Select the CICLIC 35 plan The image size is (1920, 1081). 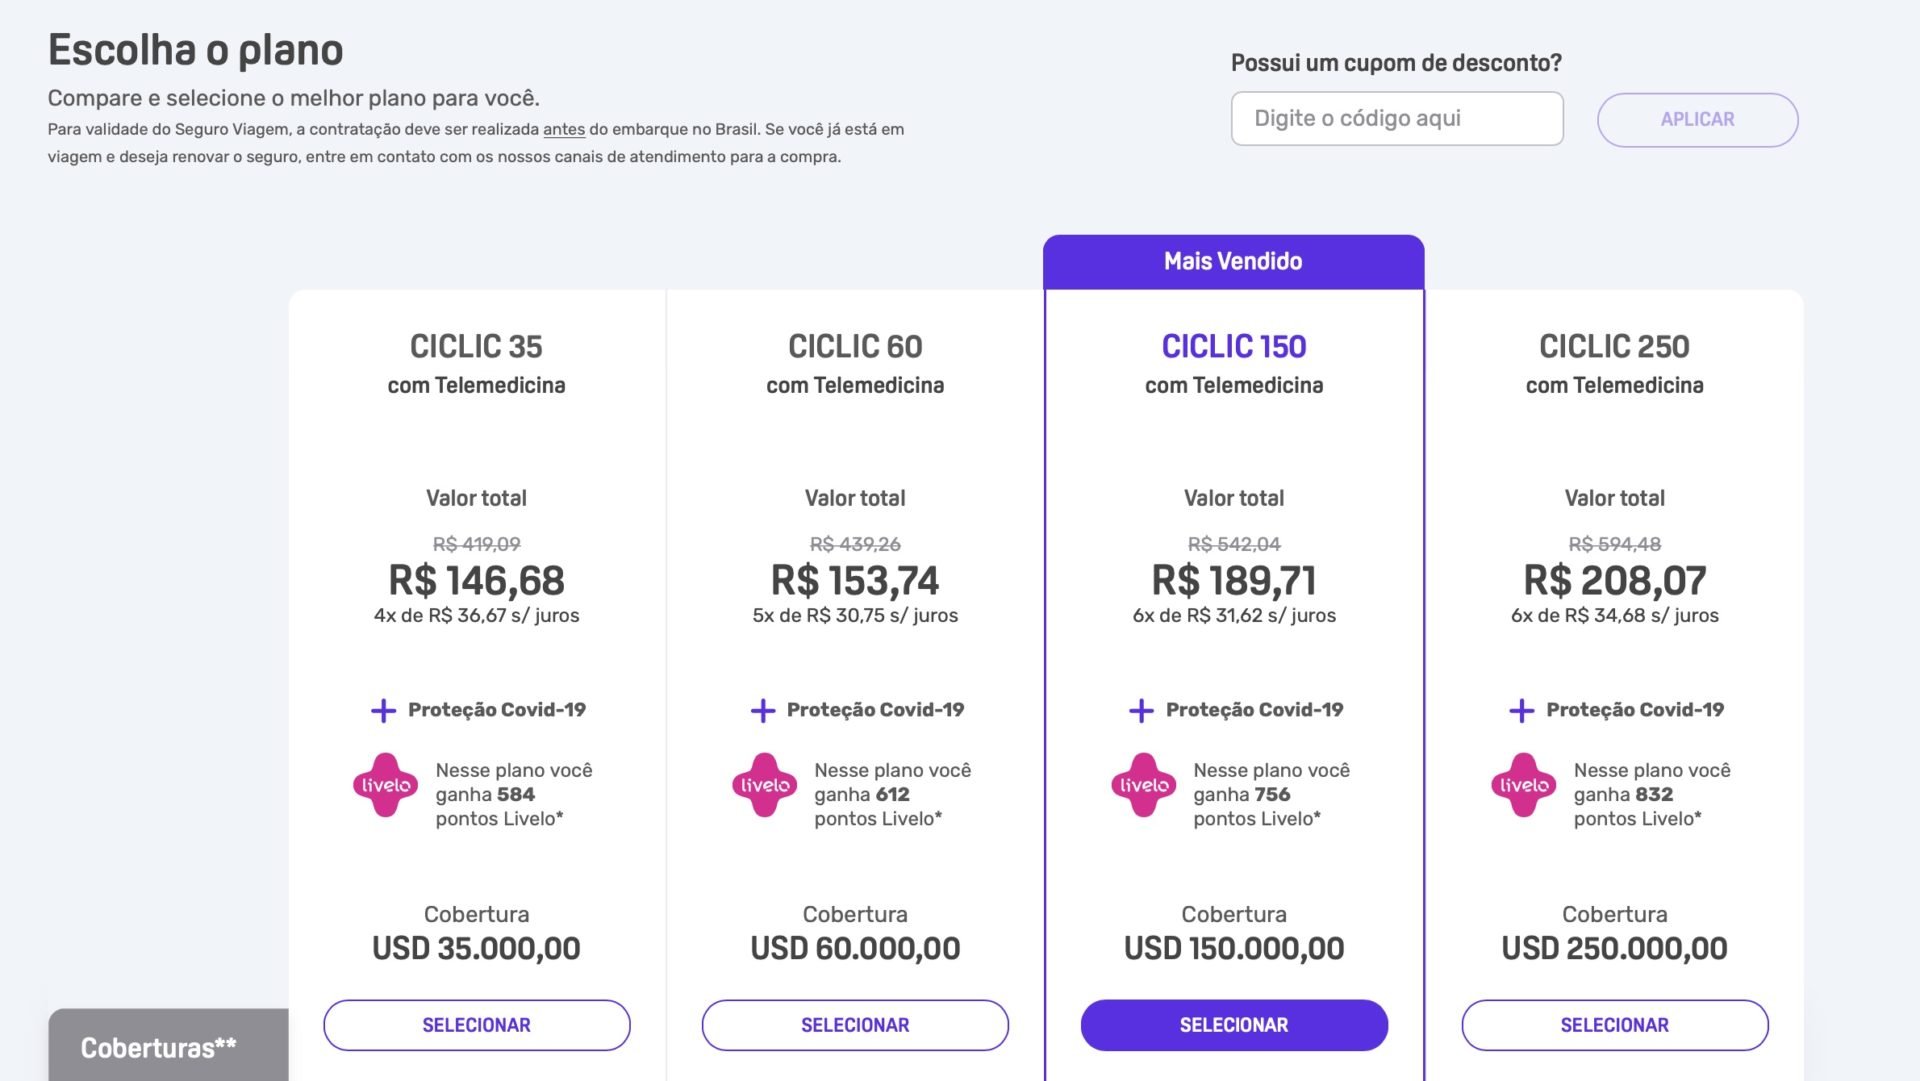click(476, 1025)
